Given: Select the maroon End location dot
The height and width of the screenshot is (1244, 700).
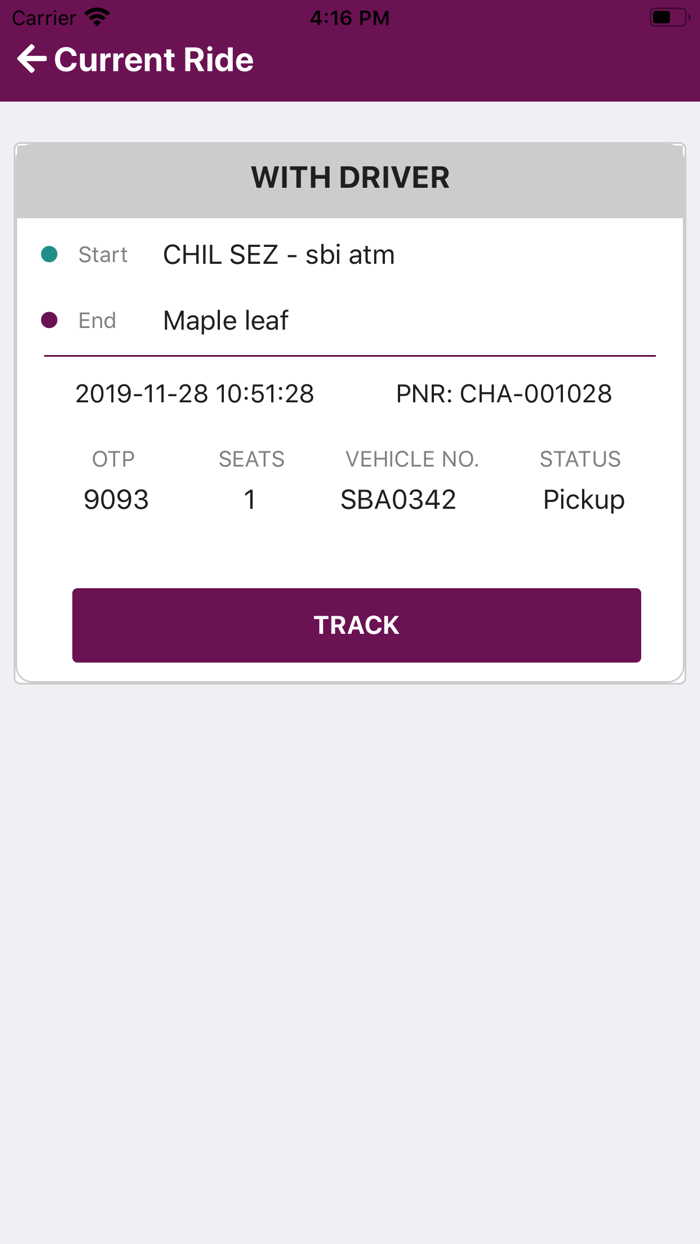Looking at the screenshot, I should 49,320.
